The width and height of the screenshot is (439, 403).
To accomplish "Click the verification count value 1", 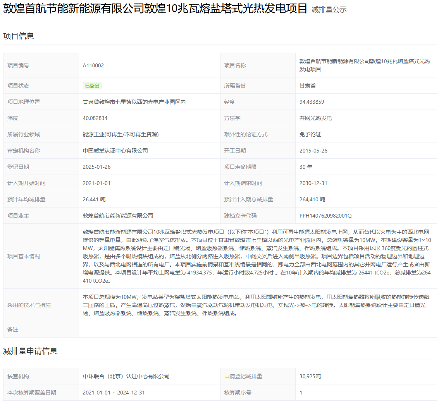I will (x=301, y=393).
